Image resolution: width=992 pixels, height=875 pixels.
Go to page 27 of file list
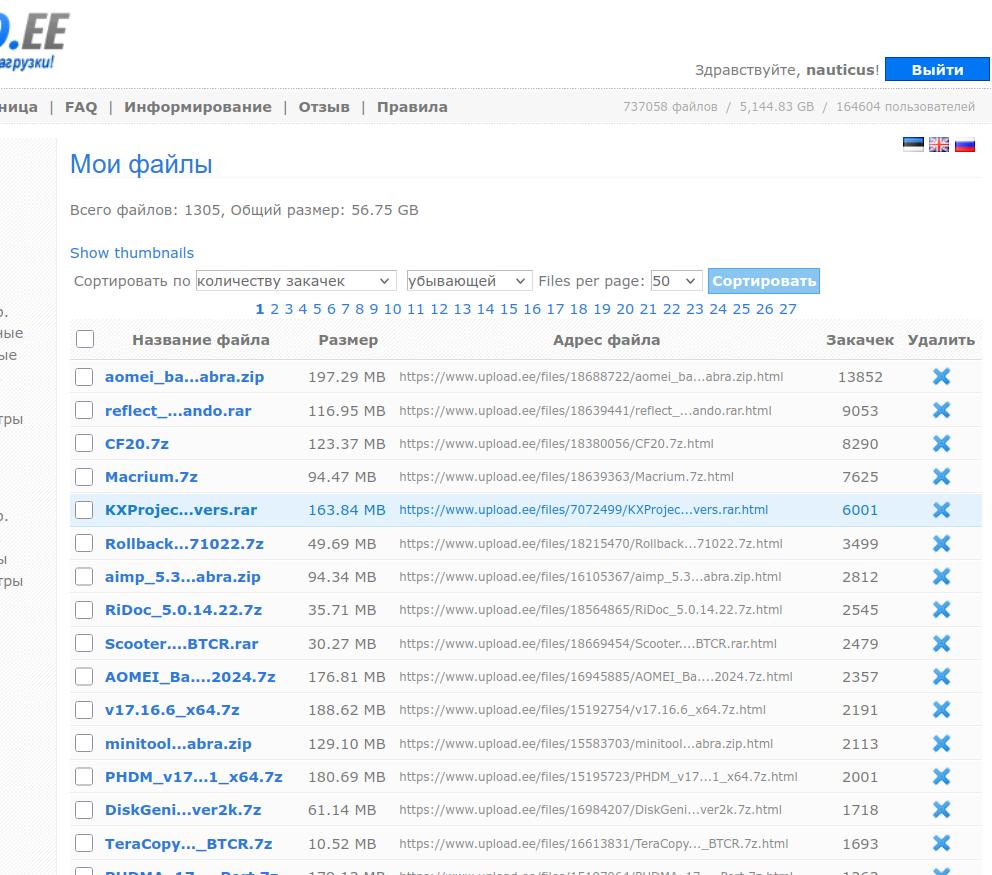coord(788,309)
